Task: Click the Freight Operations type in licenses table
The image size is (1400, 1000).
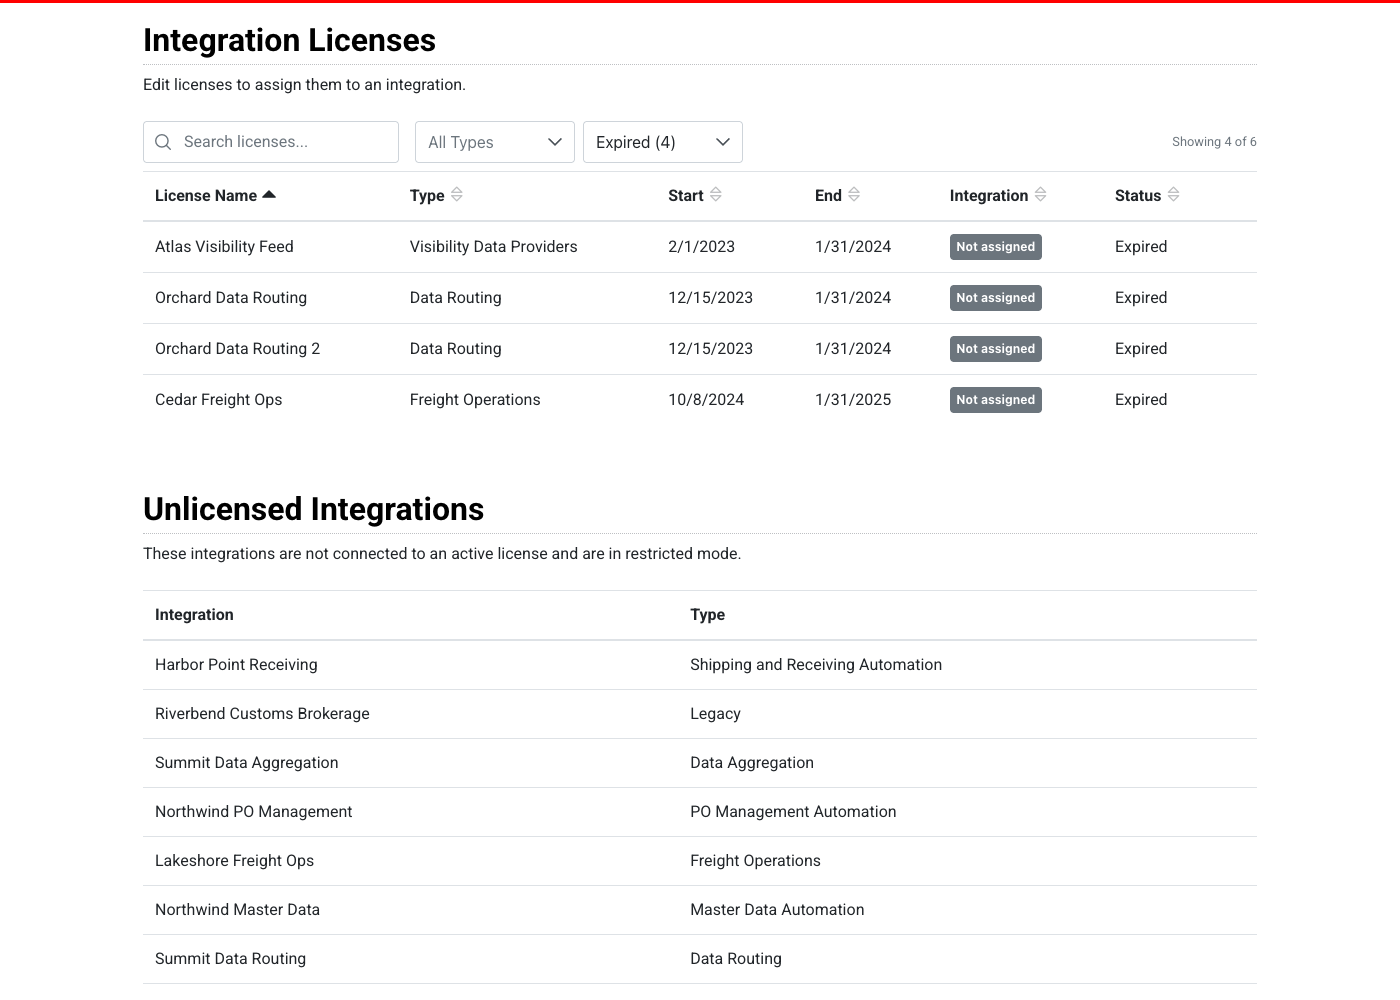Action: pyautogui.click(x=475, y=400)
